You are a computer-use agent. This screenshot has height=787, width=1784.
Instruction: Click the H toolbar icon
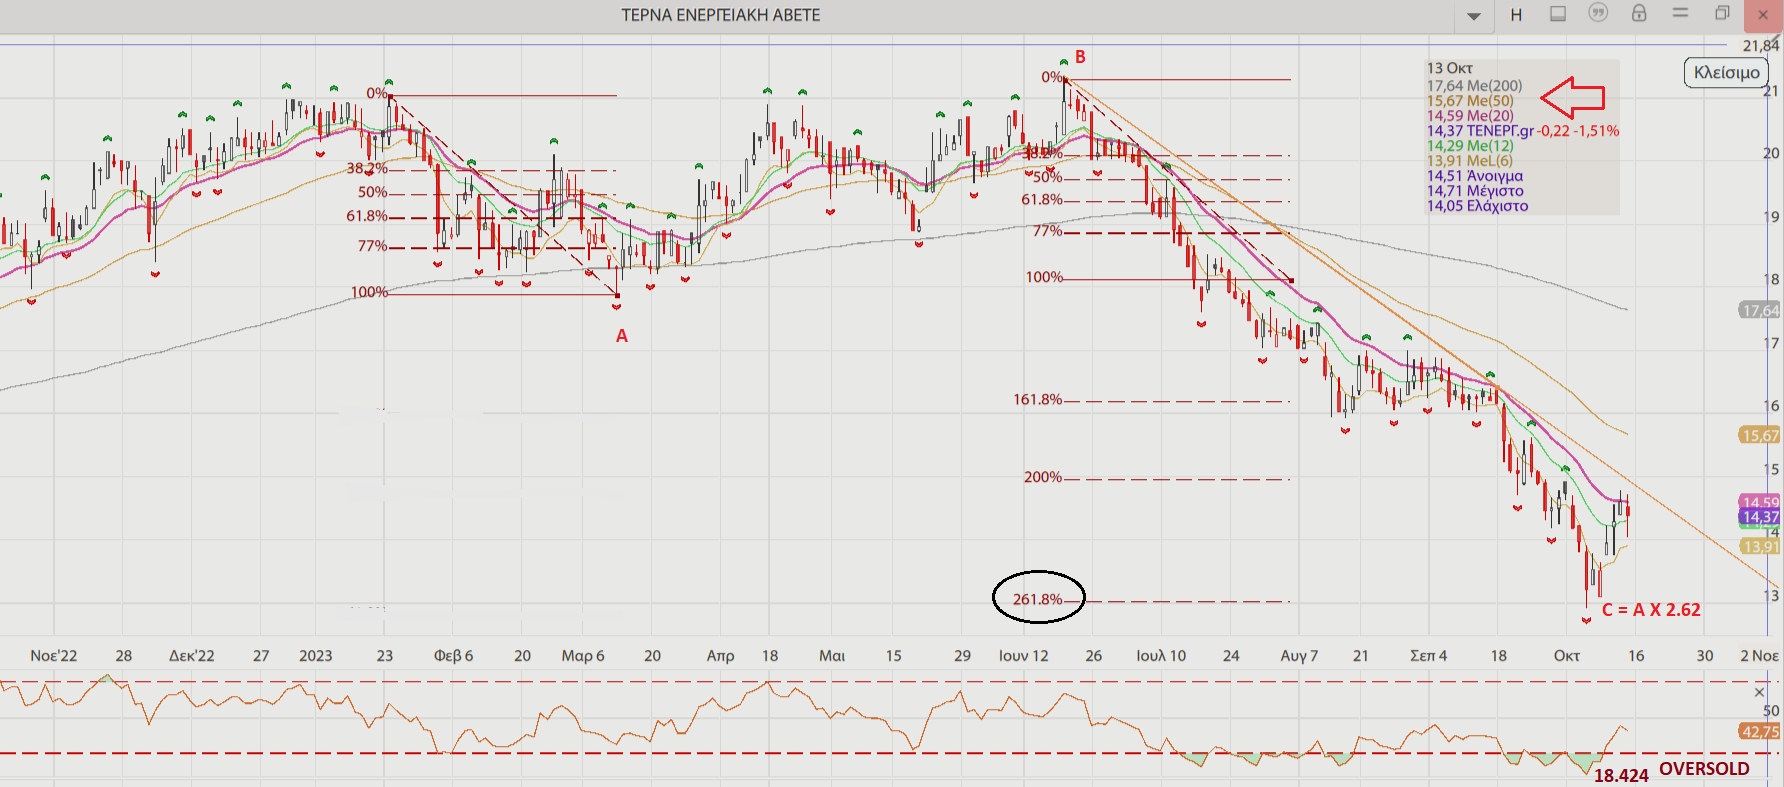1516,15
